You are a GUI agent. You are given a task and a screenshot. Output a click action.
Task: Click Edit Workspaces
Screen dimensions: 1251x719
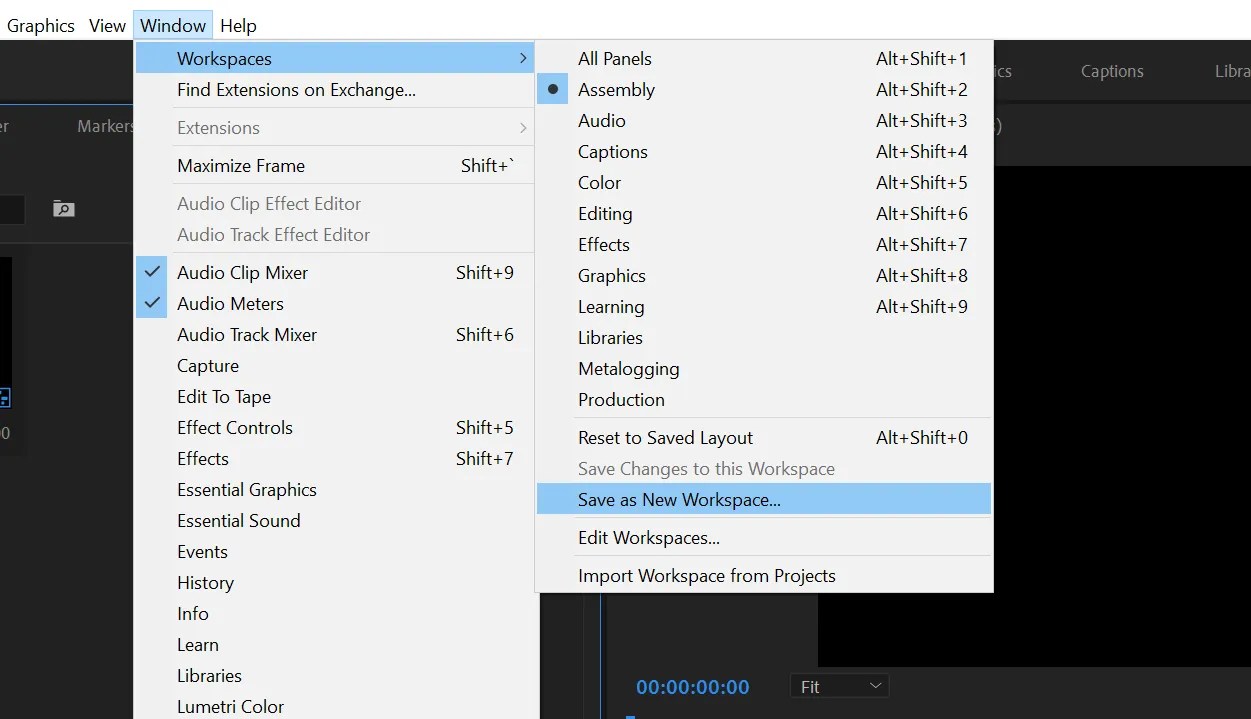pyautogui.click(x=649, y=537)
